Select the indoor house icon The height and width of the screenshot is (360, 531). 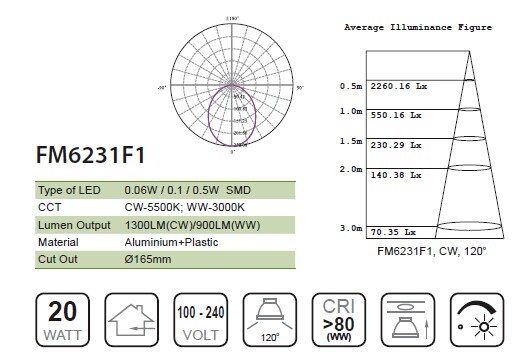pyautogui.click(x=132, y=320)
